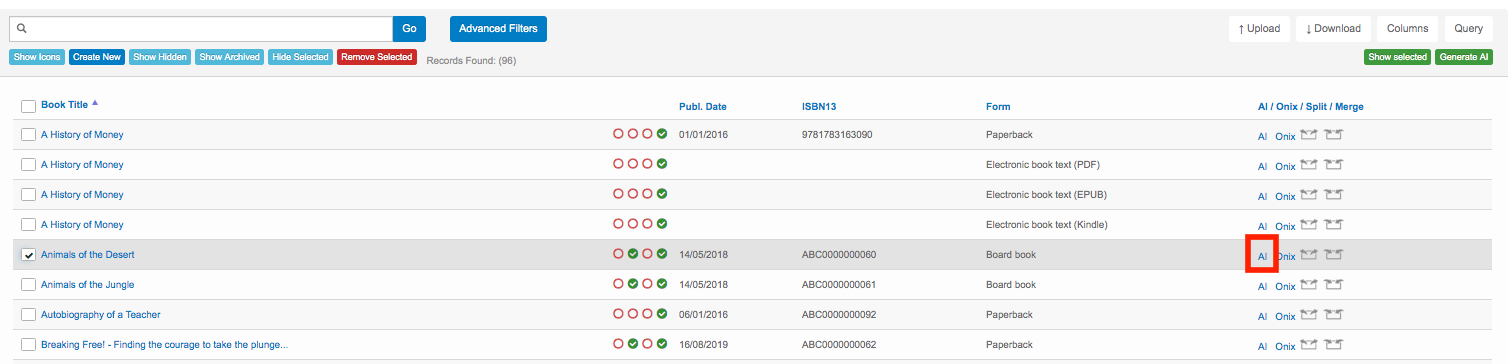The image size is (1512, 364).
Task: Open Advanced Filters
Action: point(498,29)
